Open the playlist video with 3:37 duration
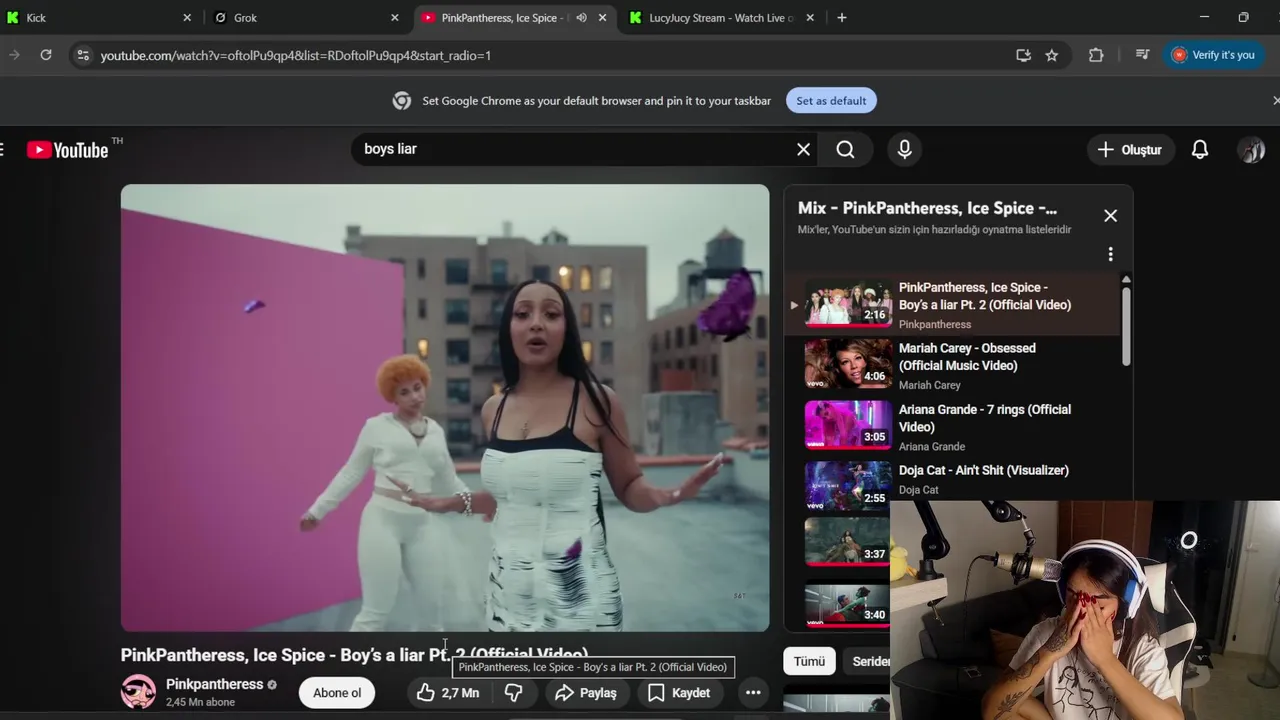The height and width of the screenshot is (720, 1280). click(x=847, y=541)
